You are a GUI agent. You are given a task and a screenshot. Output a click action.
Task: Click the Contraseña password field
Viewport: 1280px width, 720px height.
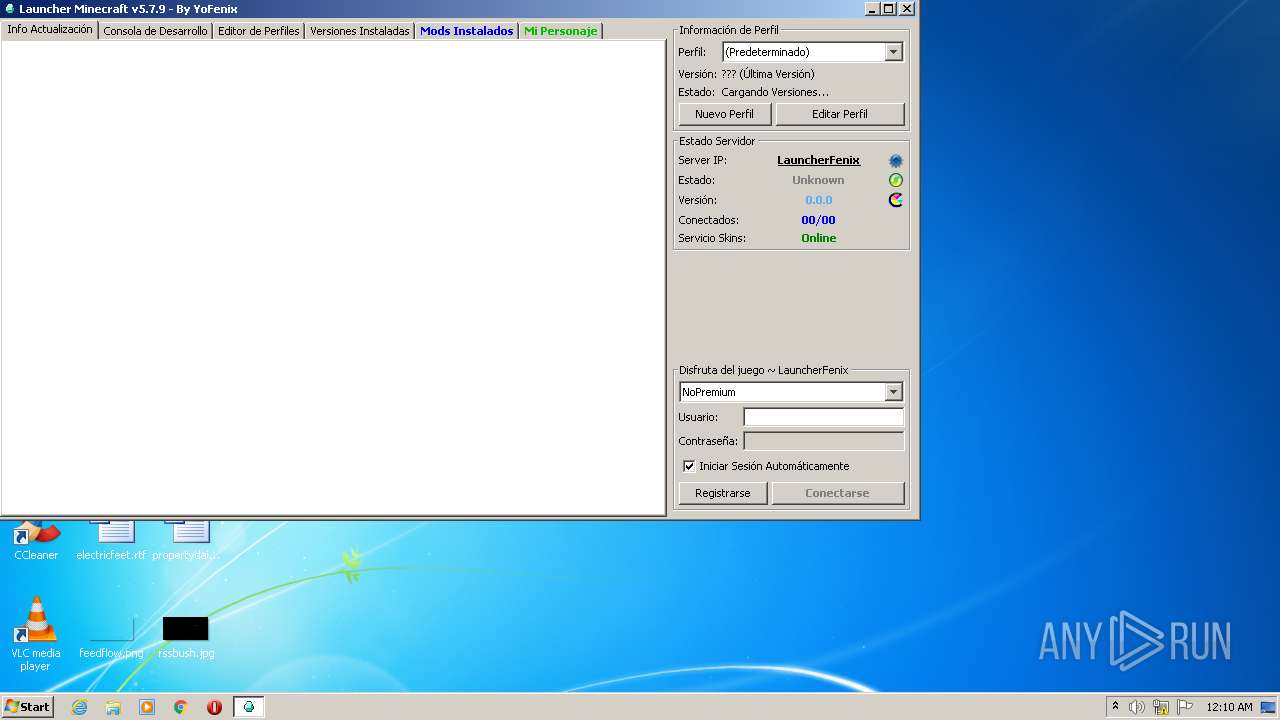(x=824, y=441)
